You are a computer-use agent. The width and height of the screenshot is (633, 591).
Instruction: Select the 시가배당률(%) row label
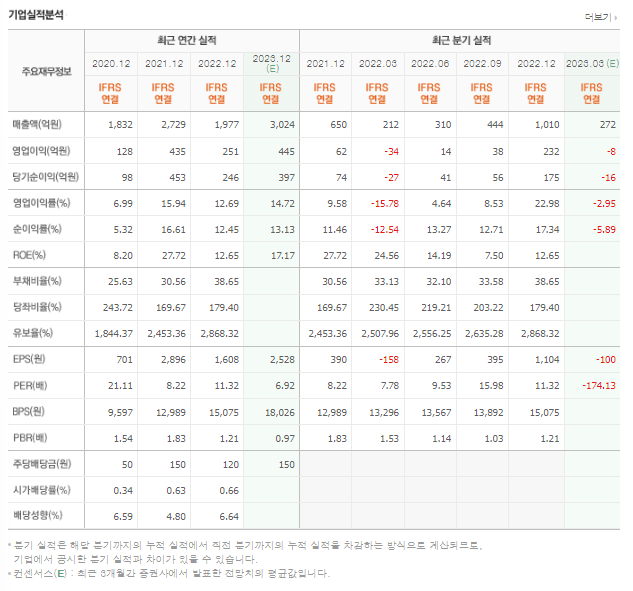point(42,490)
